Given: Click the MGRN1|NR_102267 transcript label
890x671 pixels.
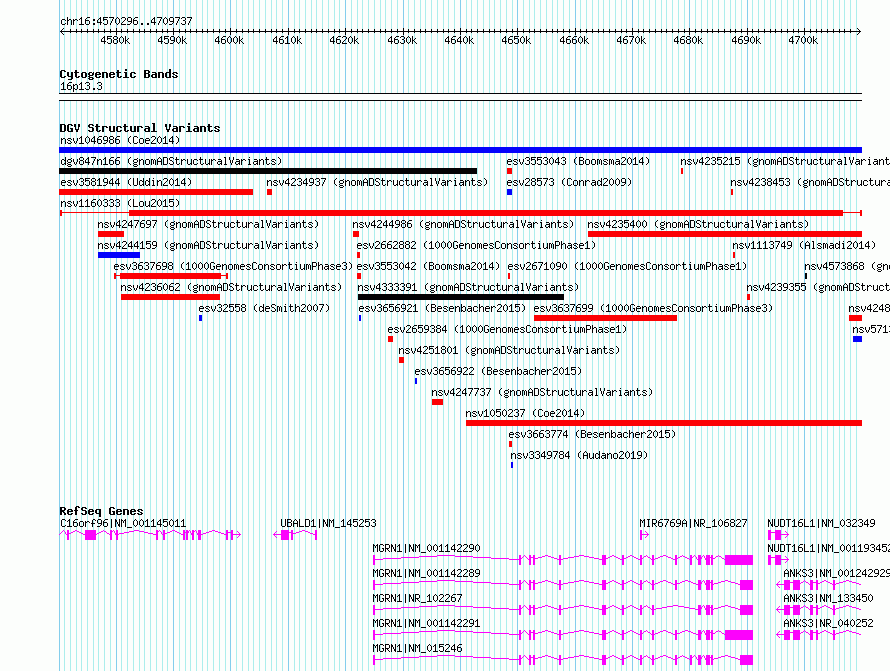Looking at the screenshot, I should coord(417,598).
